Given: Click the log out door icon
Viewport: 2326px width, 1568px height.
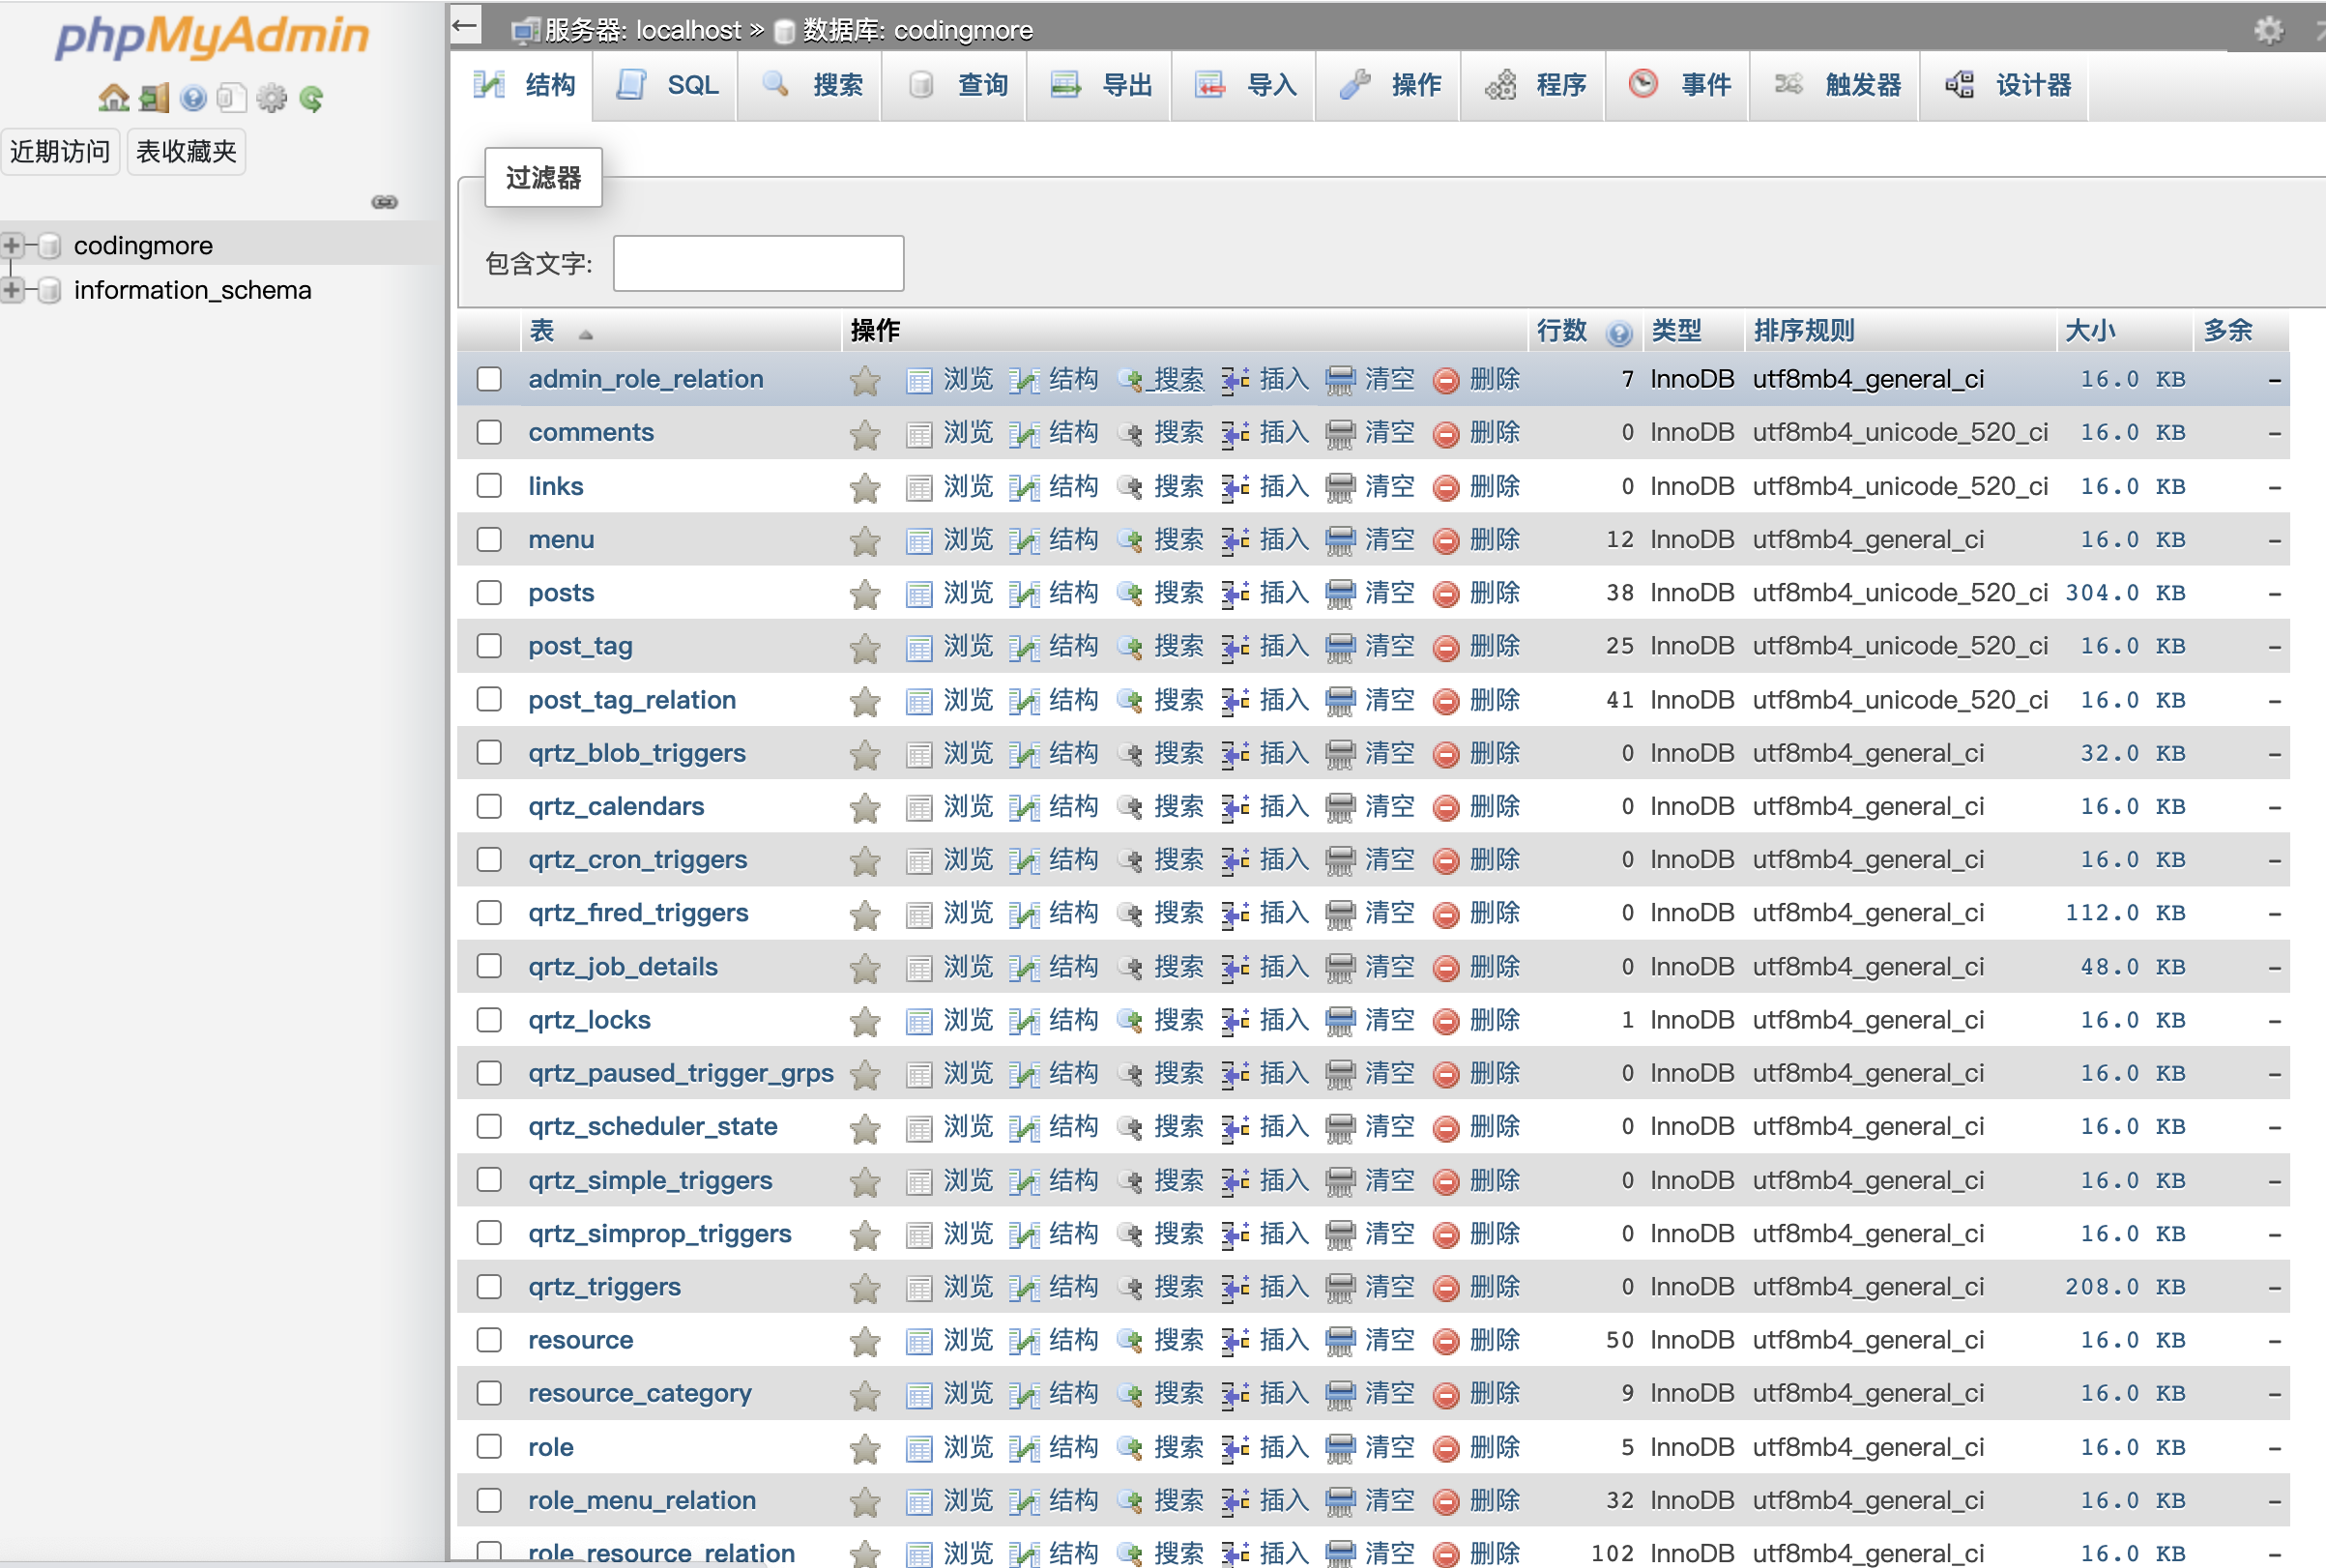Looking at the screenshot, I should (x=154, y=98).
